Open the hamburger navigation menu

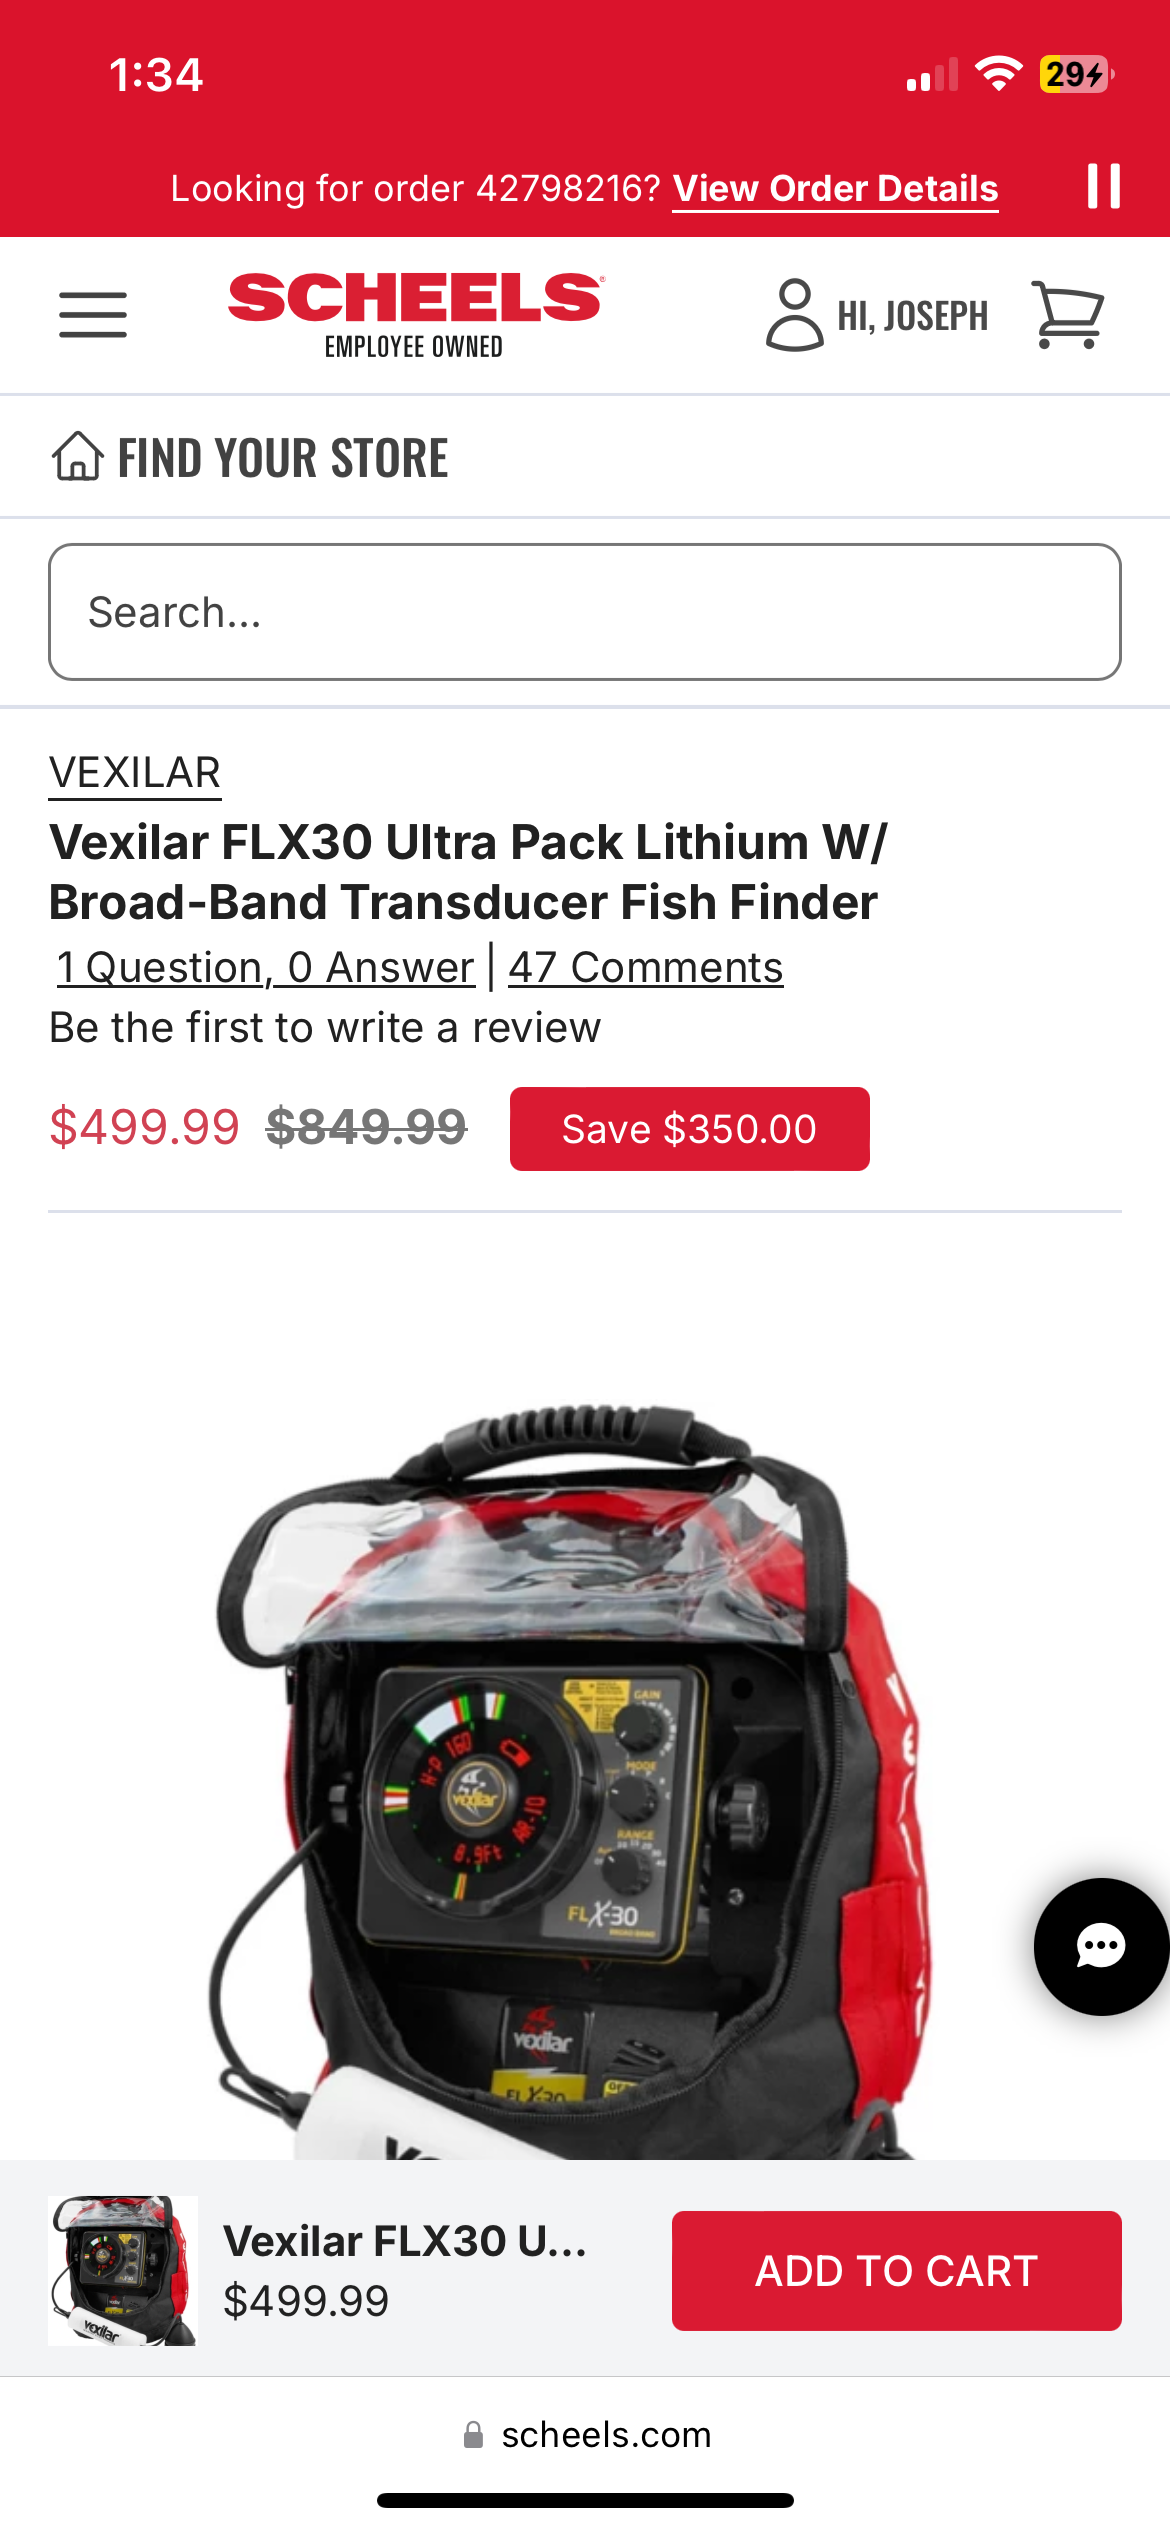[93, 315]
